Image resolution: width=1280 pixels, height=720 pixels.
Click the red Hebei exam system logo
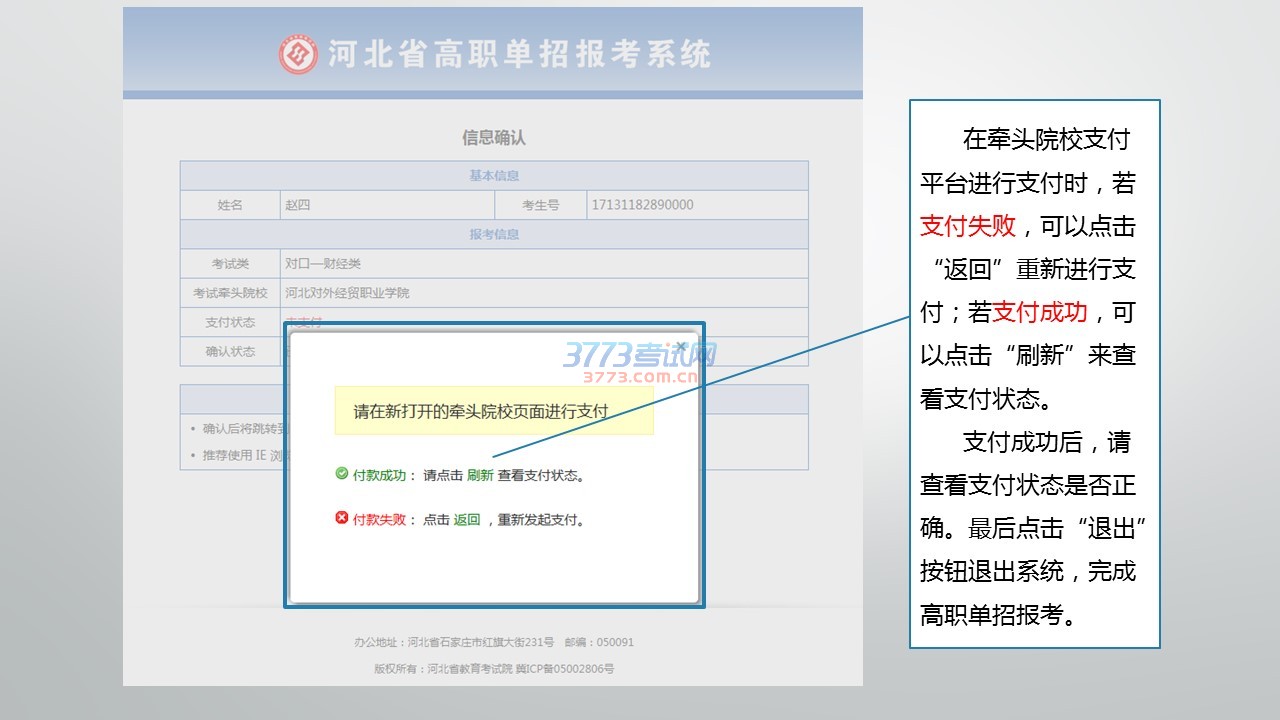click(x=298, y=54)
